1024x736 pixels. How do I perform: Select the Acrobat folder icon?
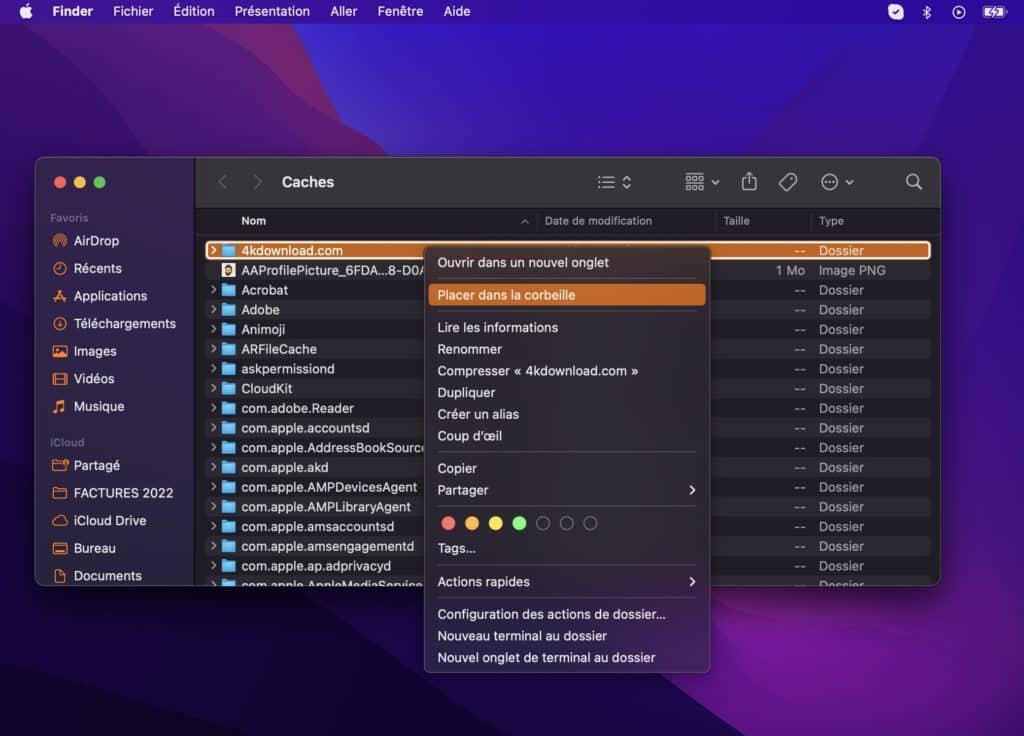point(229,290)
